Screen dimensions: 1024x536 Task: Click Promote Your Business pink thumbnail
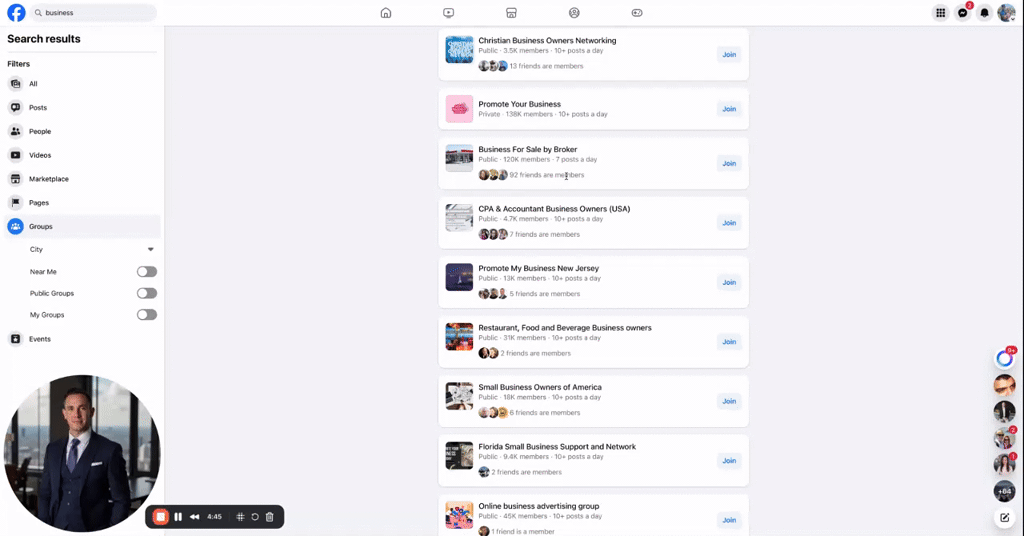pyautogui.click(x=459, y=109)
